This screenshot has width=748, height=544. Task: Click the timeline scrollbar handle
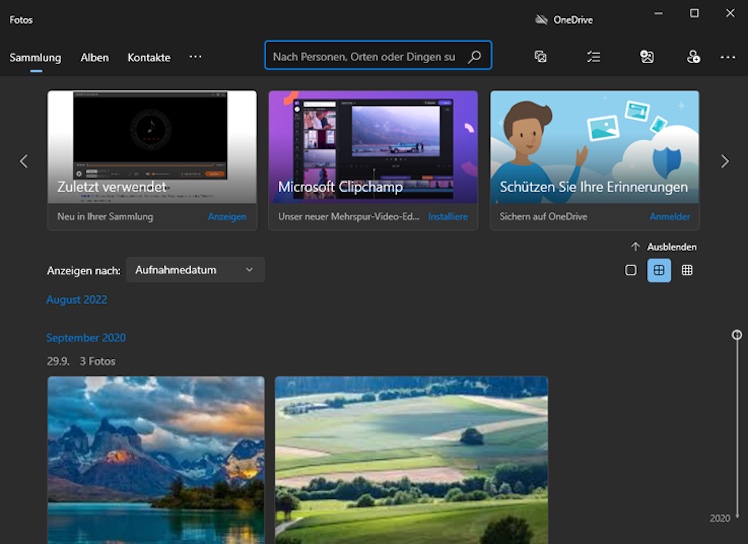point(737,335)
